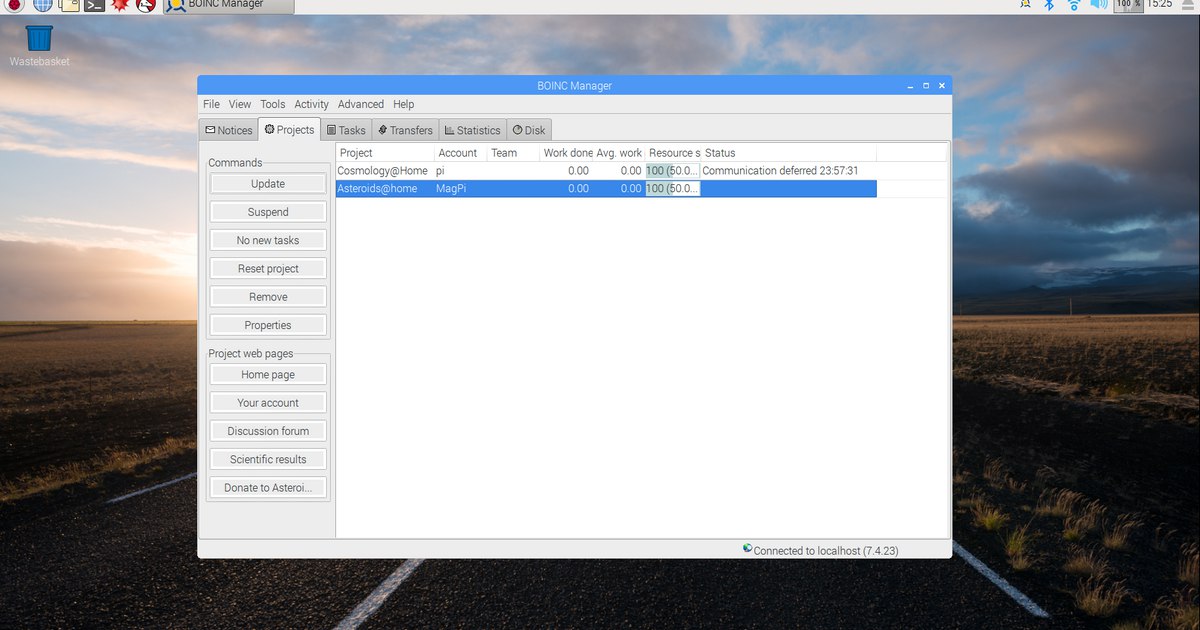This screenshot has height=630, width=1200.
Task: Minimize the BOINC Manager window
Action: coord(910,86)
